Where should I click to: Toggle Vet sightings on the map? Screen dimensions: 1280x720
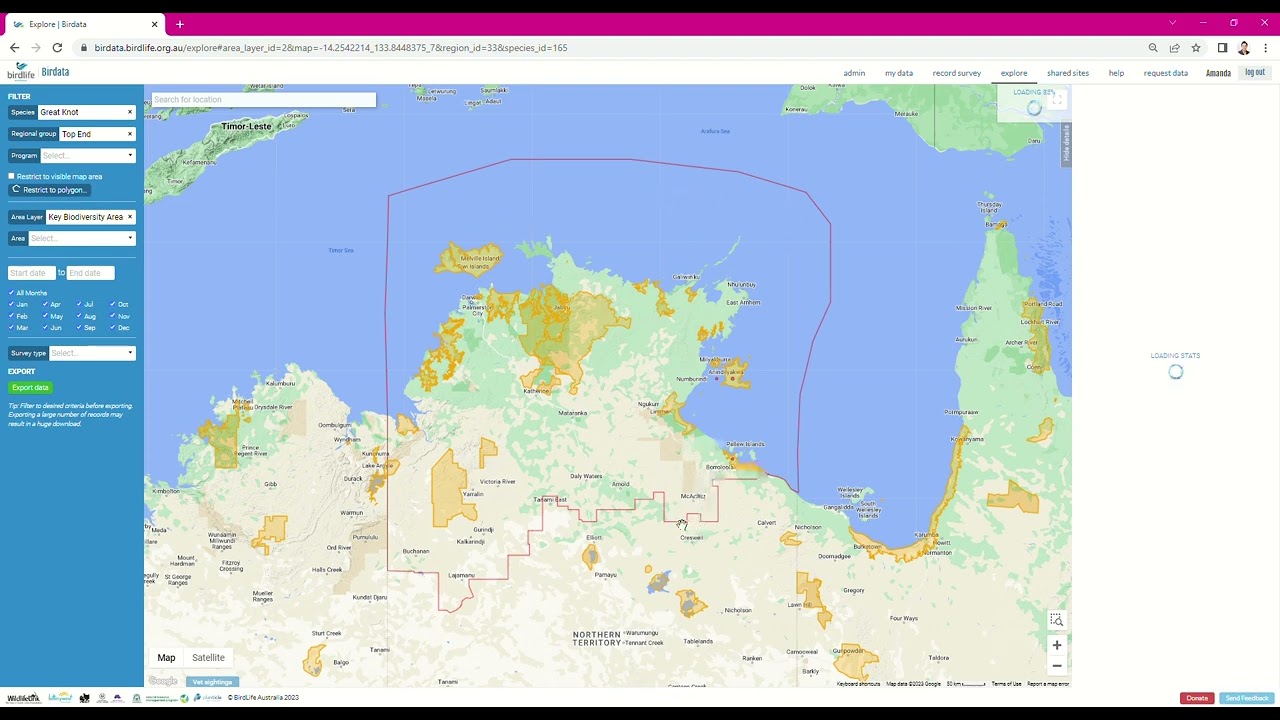coord(212,682)
